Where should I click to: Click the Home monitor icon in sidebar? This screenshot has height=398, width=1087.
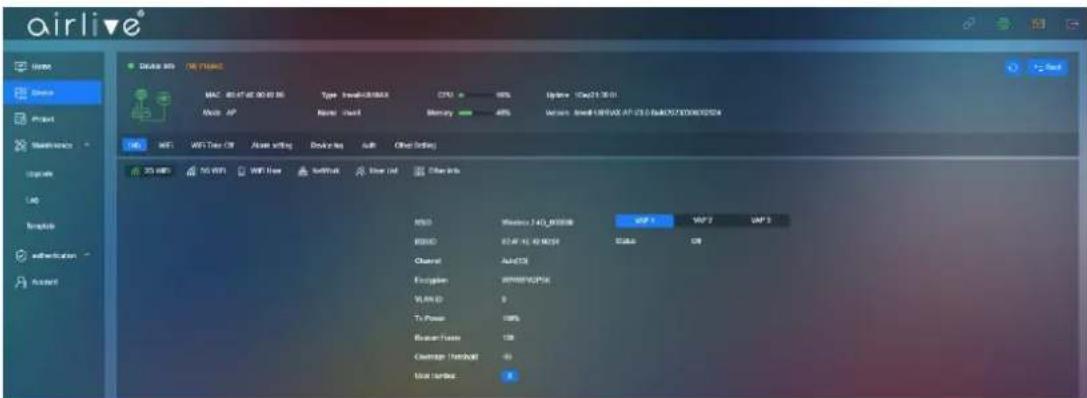(x=20, y=67)
